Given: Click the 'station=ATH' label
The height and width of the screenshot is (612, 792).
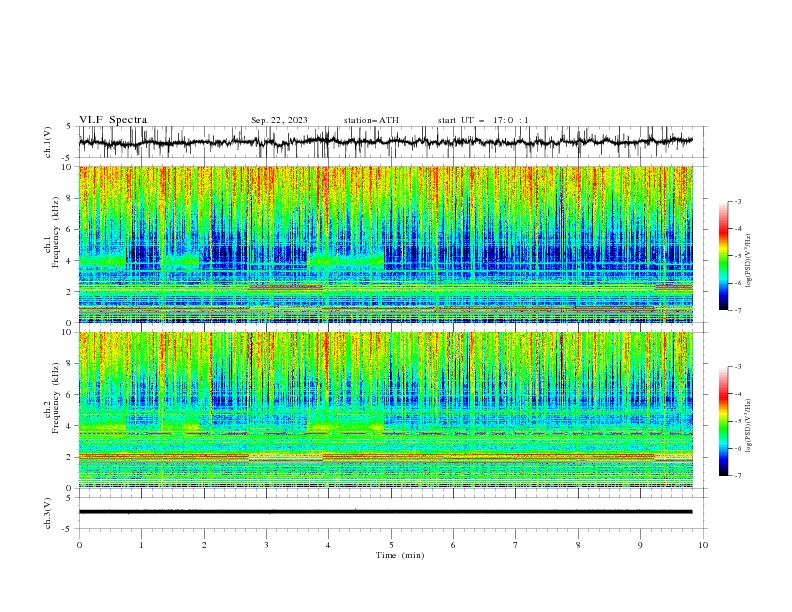Looking at the screenshot, I should [x=371, y=120].
